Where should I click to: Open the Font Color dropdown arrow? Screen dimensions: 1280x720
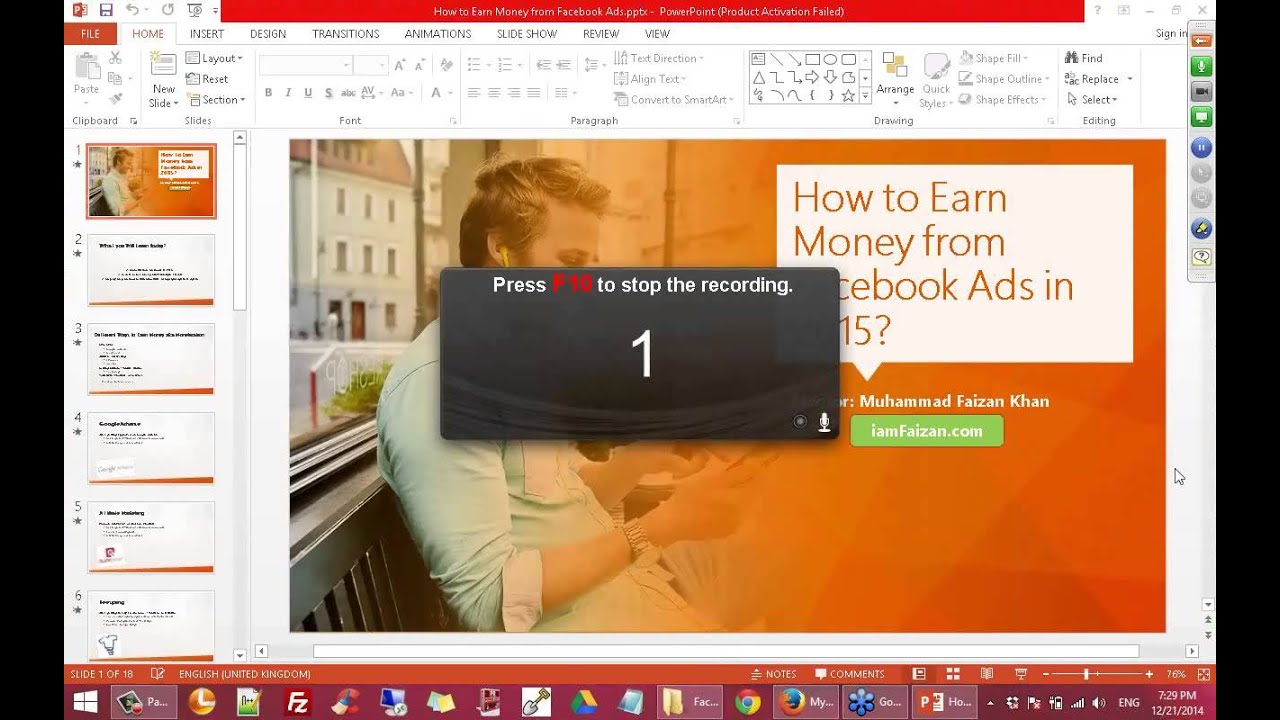[x=449, y=93]
